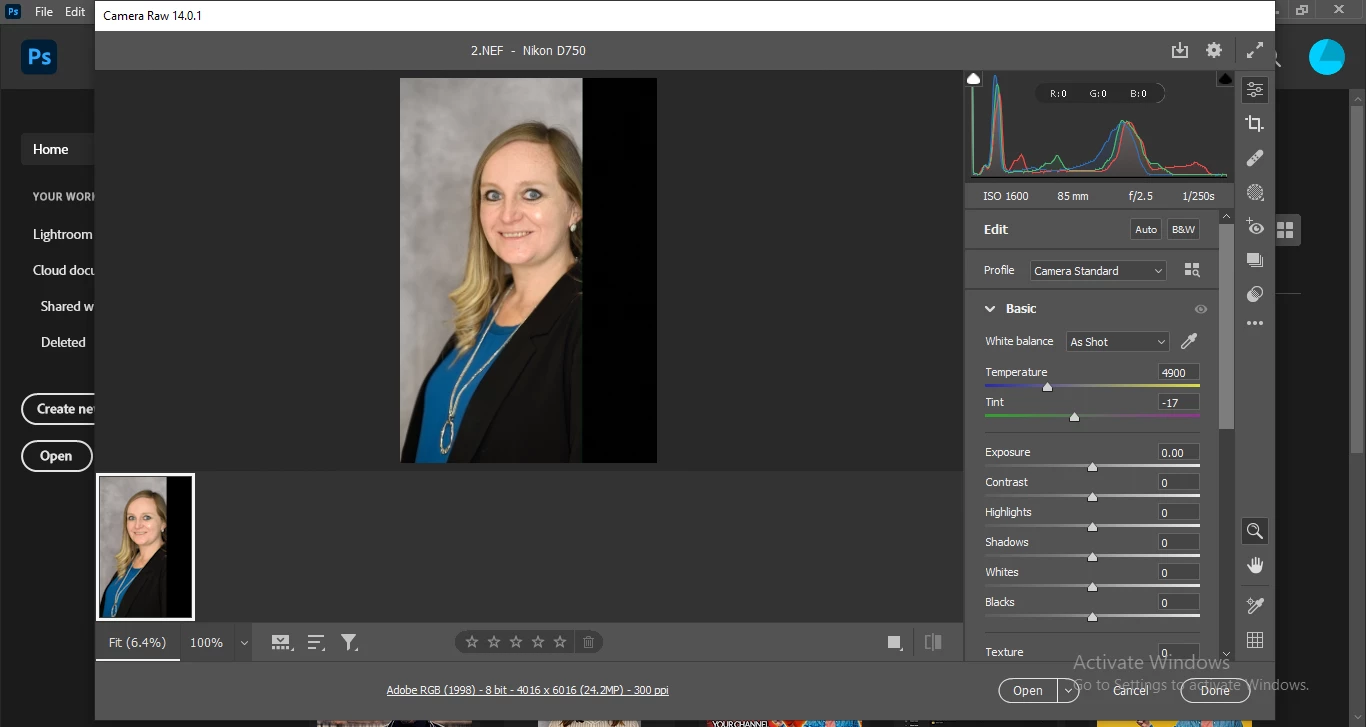Click the Edit panel scroll up arrow

1227,216
